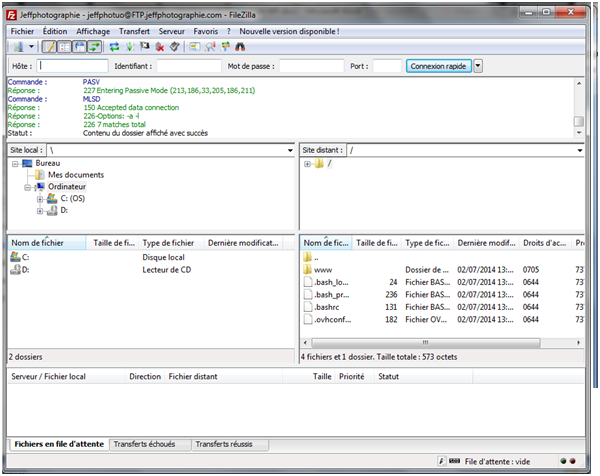Toggle directory comparison icon

[x=210, y=47]
